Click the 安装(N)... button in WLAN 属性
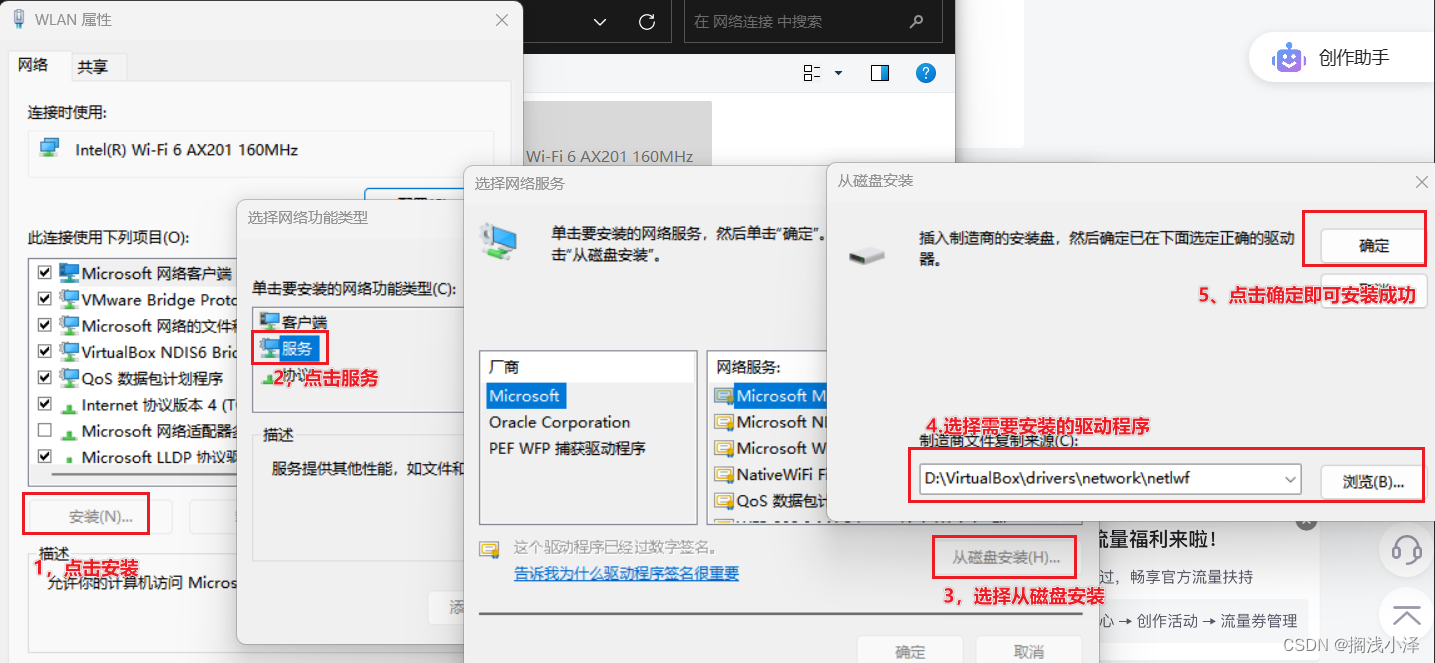This screenshot has height=663, width=1435. pos(100,516)
